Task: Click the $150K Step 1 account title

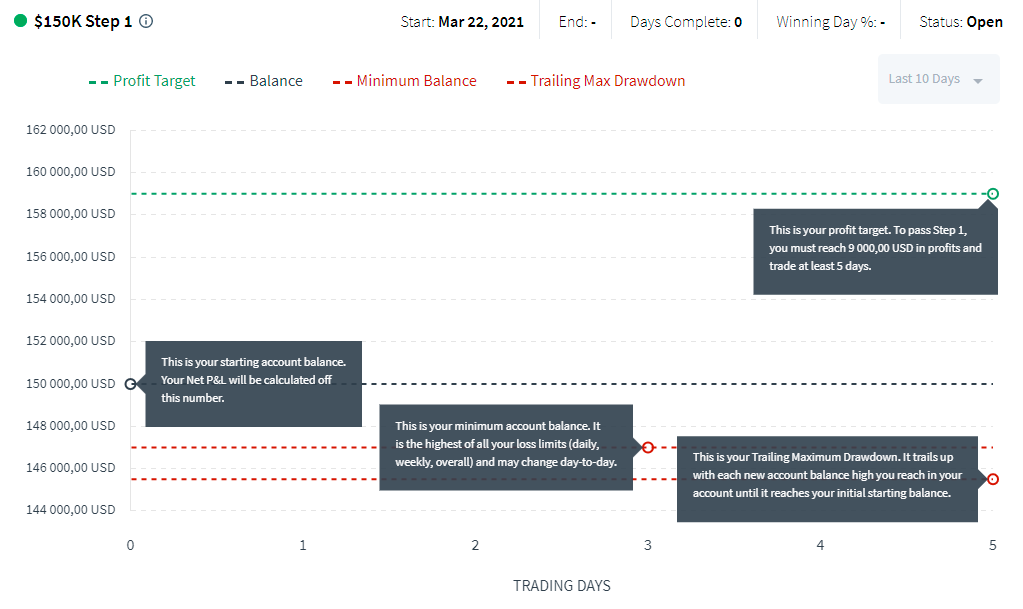Action: (83, 22)
